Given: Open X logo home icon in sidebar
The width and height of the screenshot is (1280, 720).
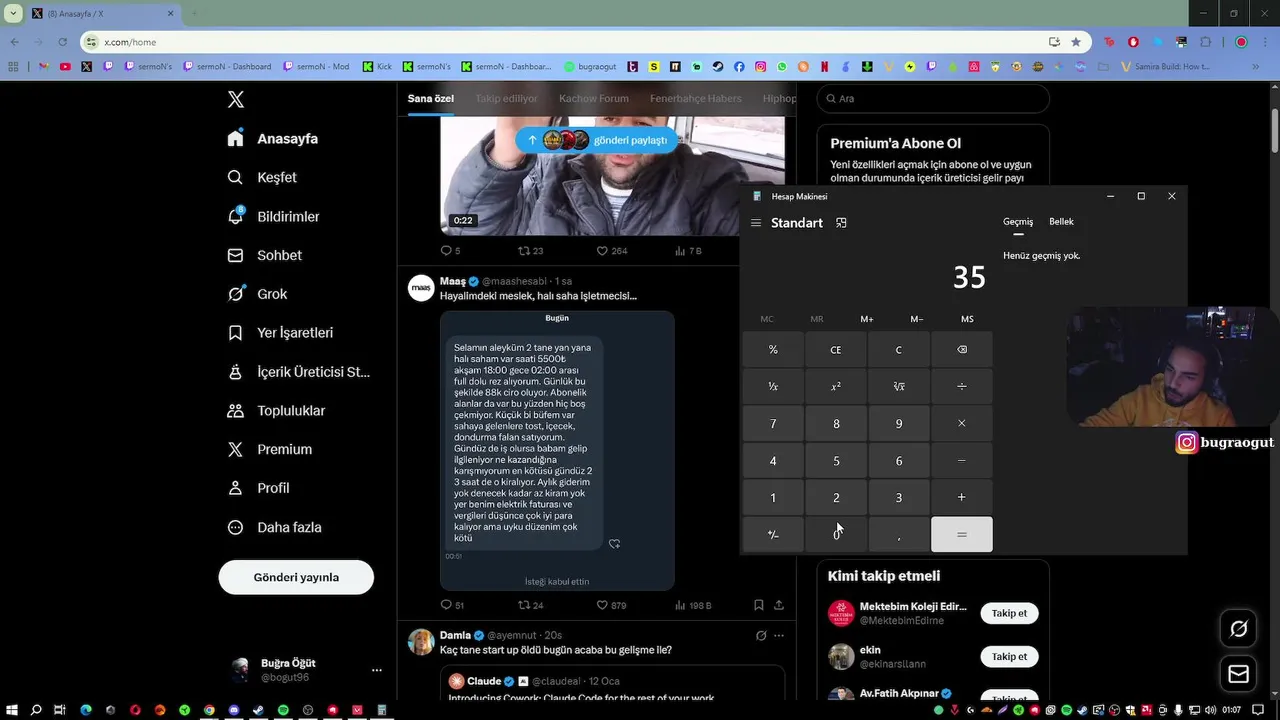Looking at the screenshot, I should pyautogui.click(x=236, y=99).
